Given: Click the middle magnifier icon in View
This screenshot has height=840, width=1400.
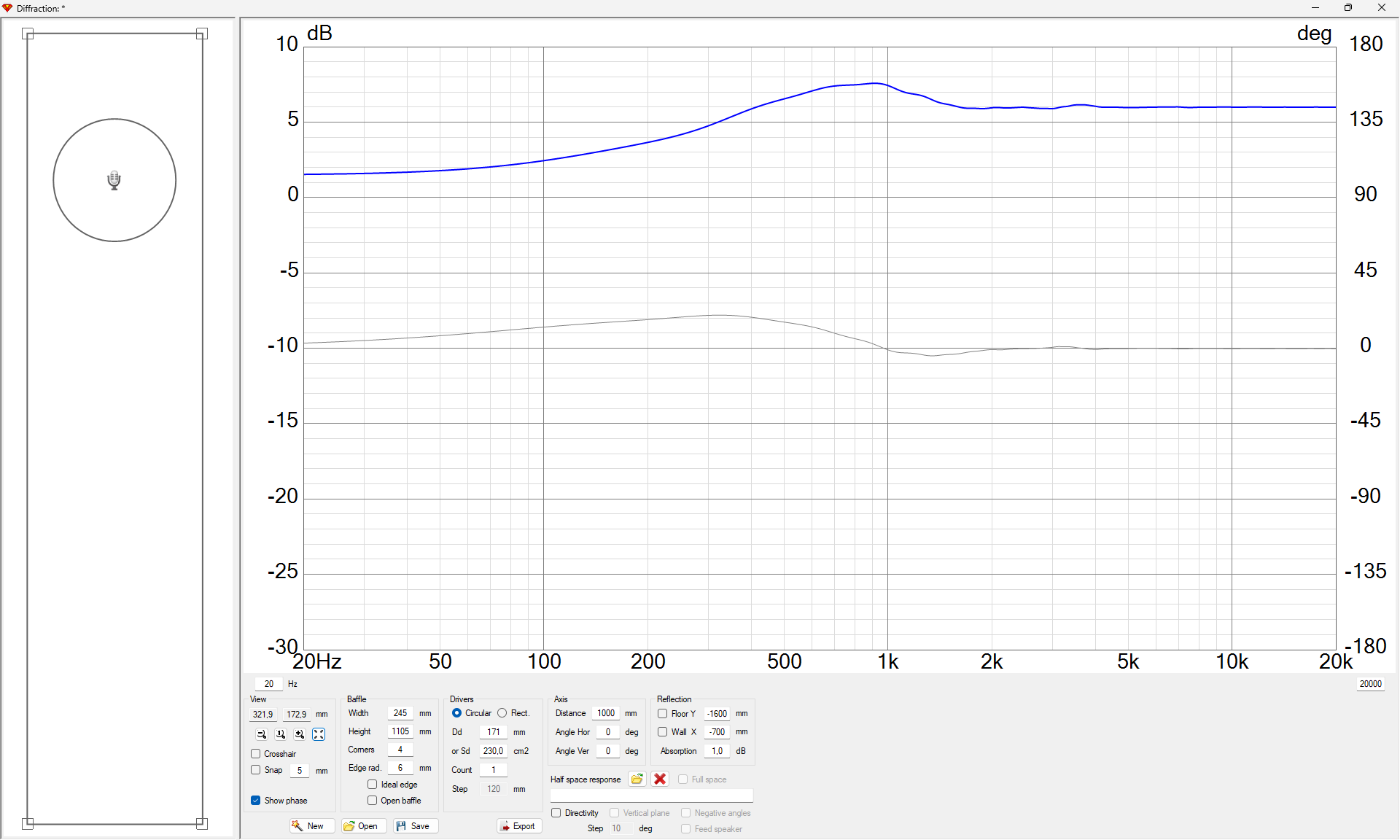Looking at the screenshot, I should pyautogui.click(x=280, y=734).
